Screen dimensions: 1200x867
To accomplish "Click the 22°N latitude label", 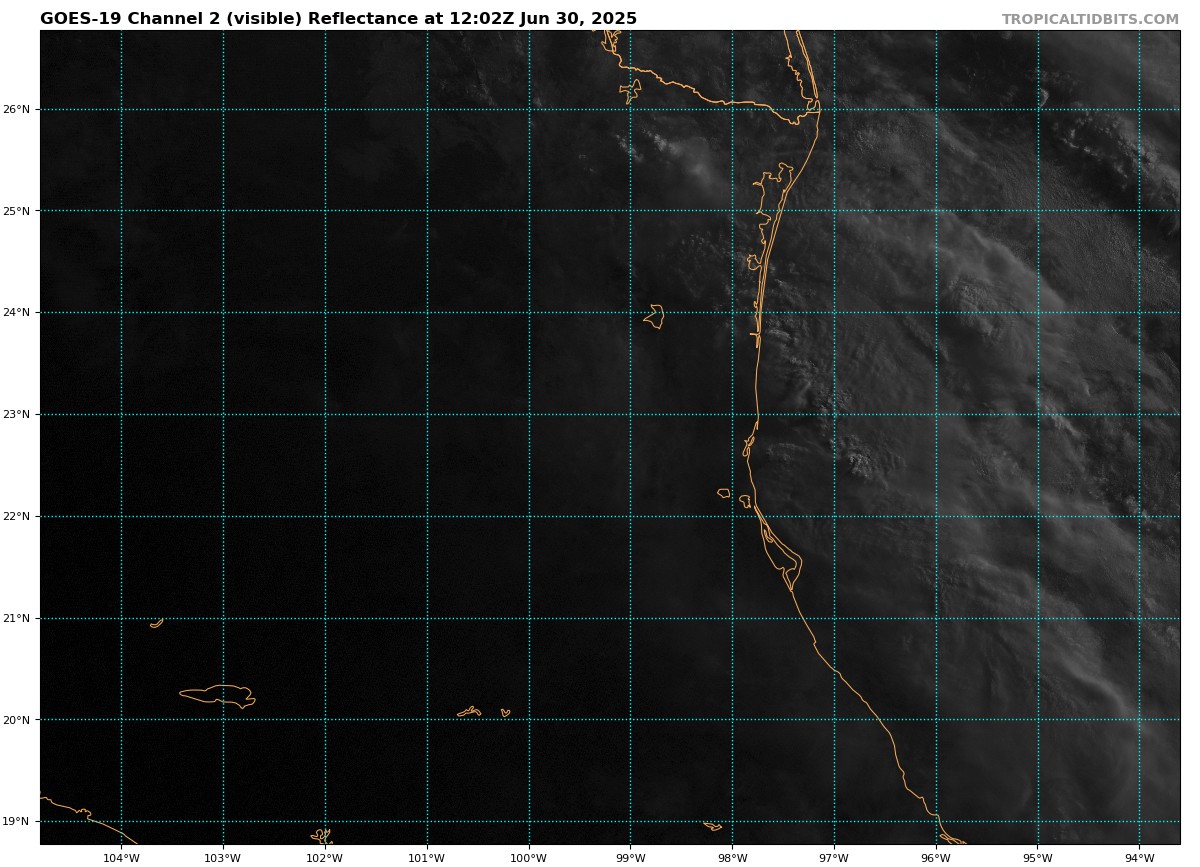I will 18,516.
